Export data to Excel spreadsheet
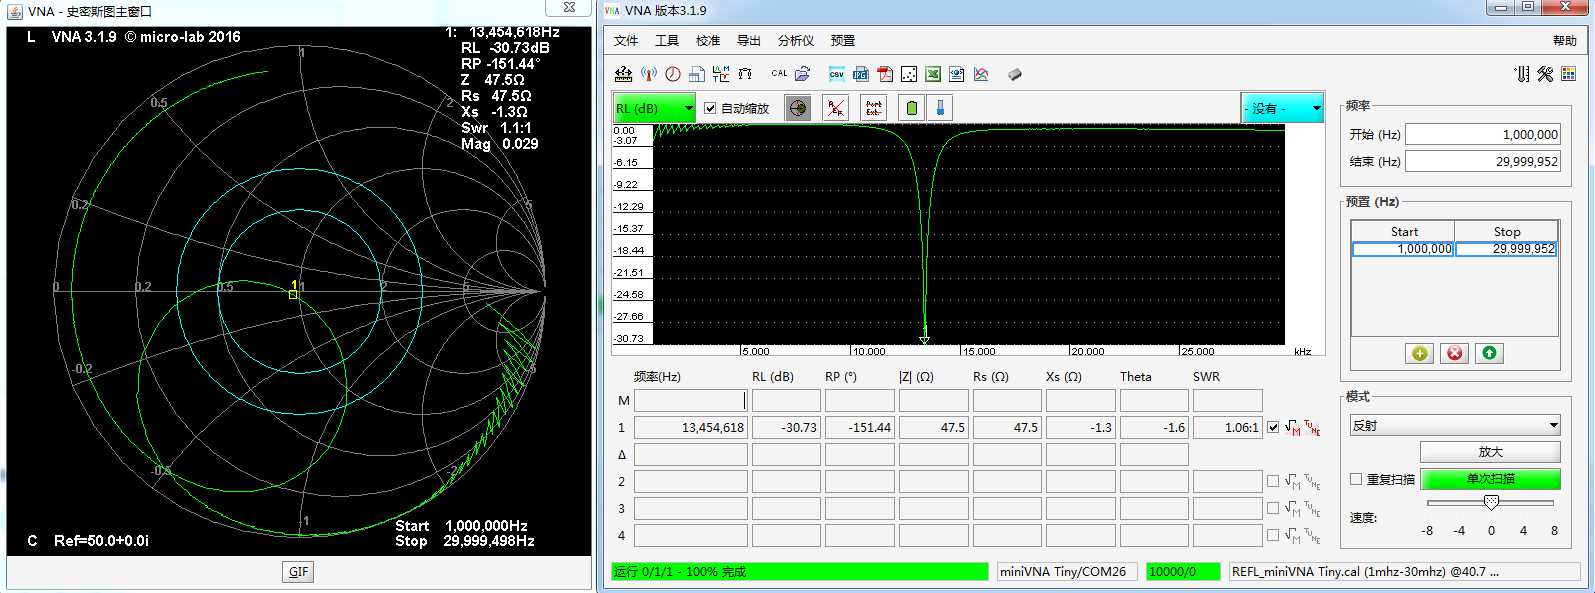The image size is (1595, 593). click(933, 74)
